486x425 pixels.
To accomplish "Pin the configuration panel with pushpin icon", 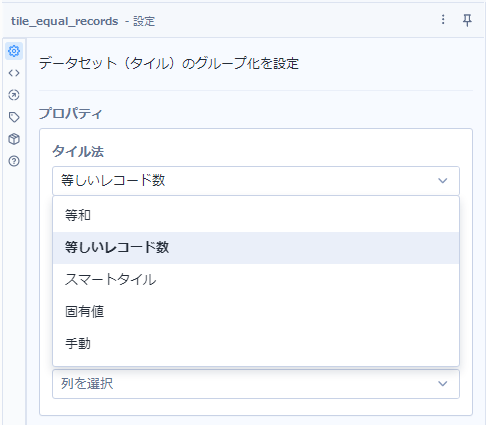I will pos(467,20).
